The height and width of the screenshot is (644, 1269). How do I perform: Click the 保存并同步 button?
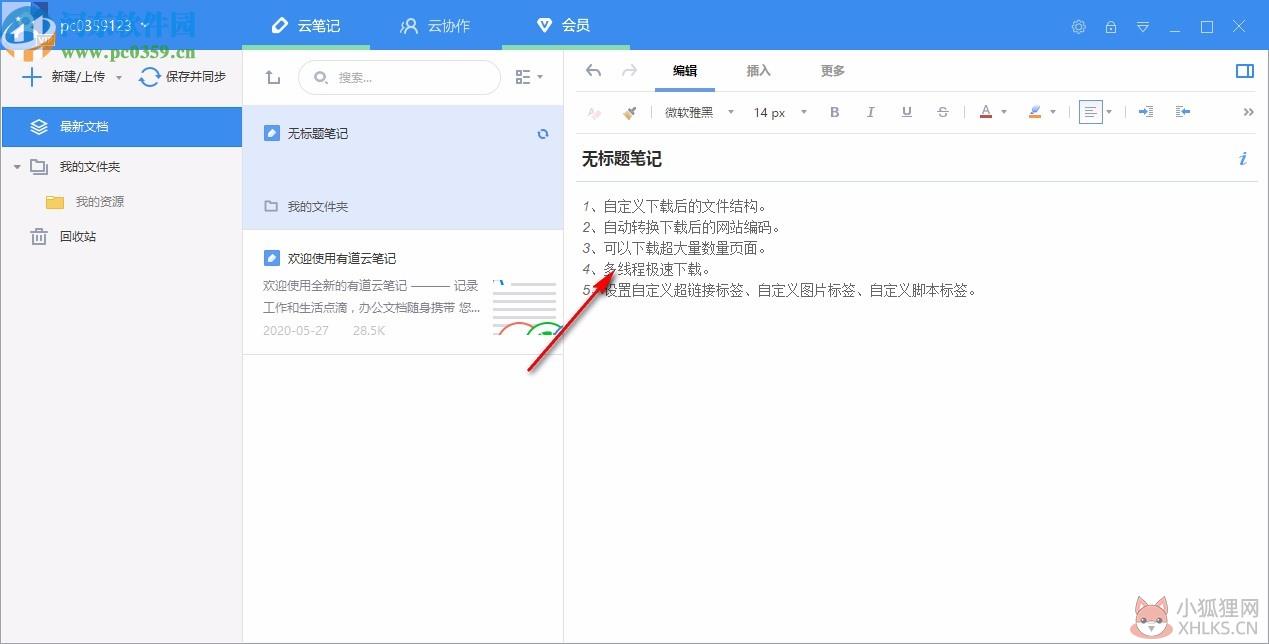pos(183,77)
